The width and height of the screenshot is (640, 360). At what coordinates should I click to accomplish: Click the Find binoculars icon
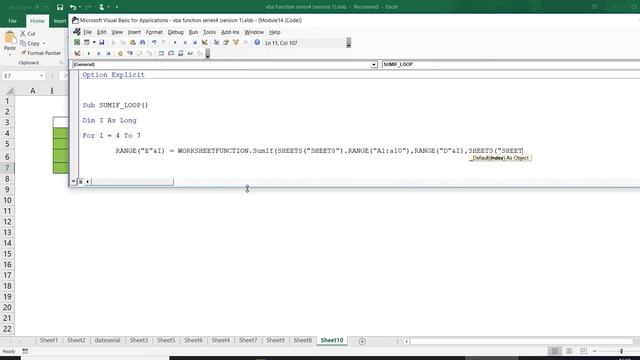[142, 42]
